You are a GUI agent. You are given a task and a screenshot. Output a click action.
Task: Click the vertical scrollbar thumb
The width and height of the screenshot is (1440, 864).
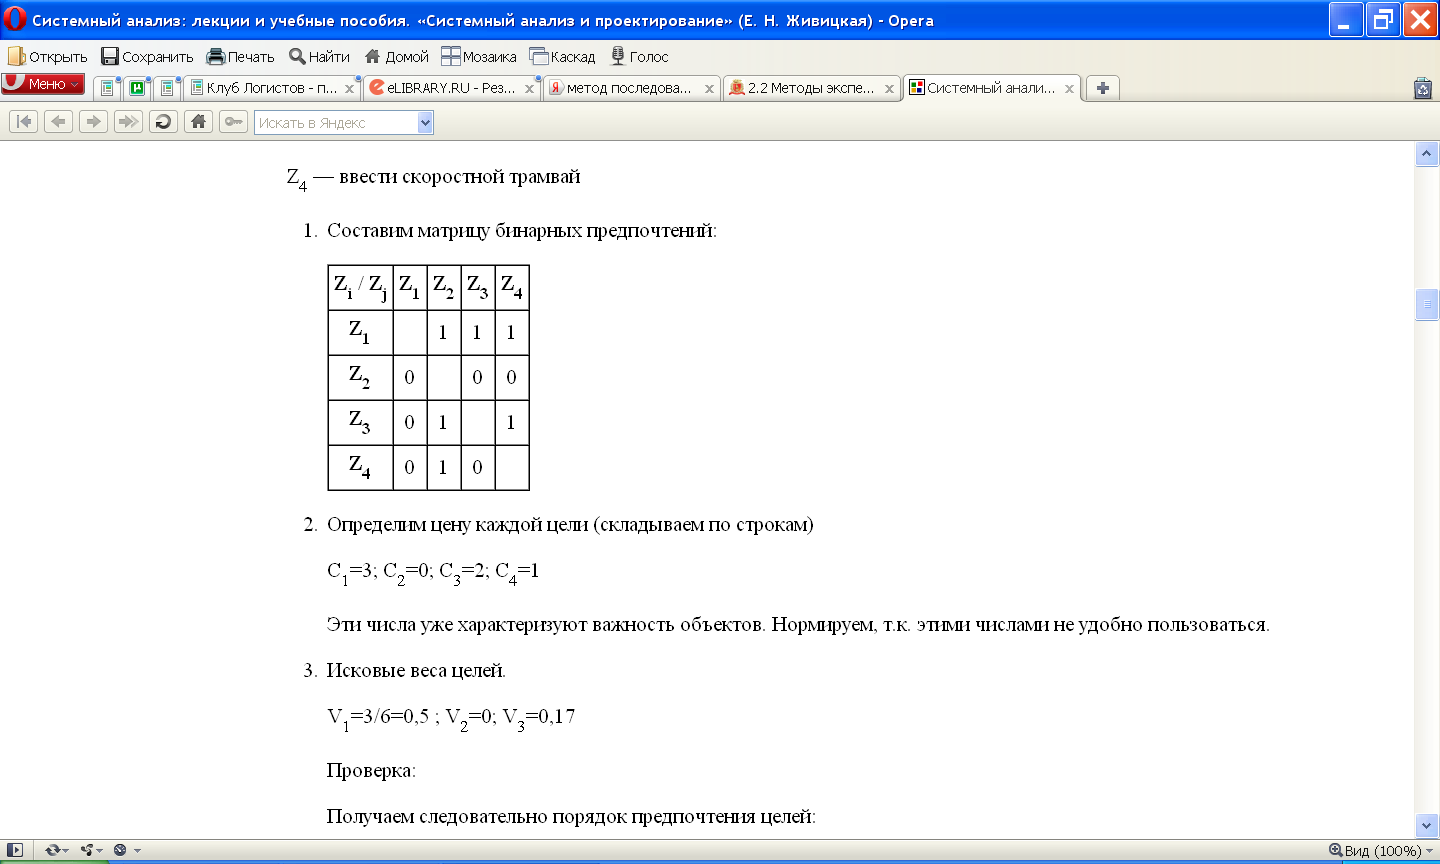pos(1427,304)
